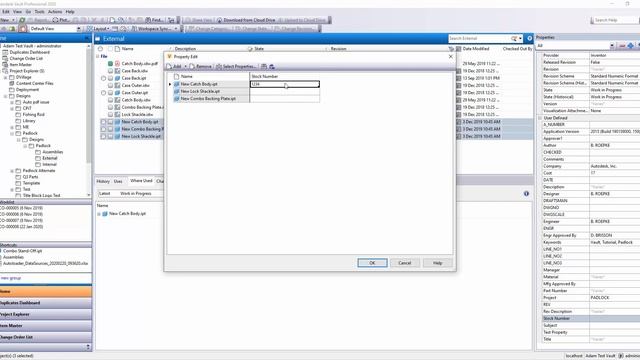The width and height of the screenshot is (640, 360).
Task: Click the table layout icon after Select Properties
Action: pyautogui.click(x=264, y=66)
